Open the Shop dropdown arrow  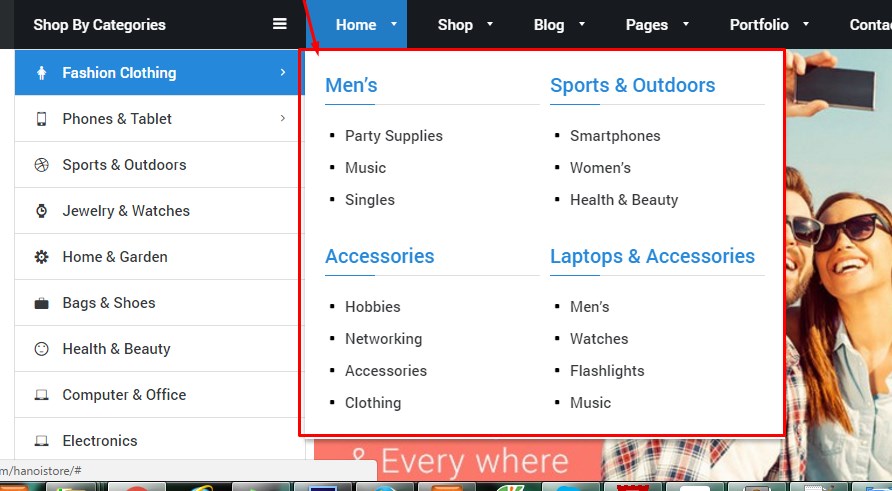pos(490,24)
